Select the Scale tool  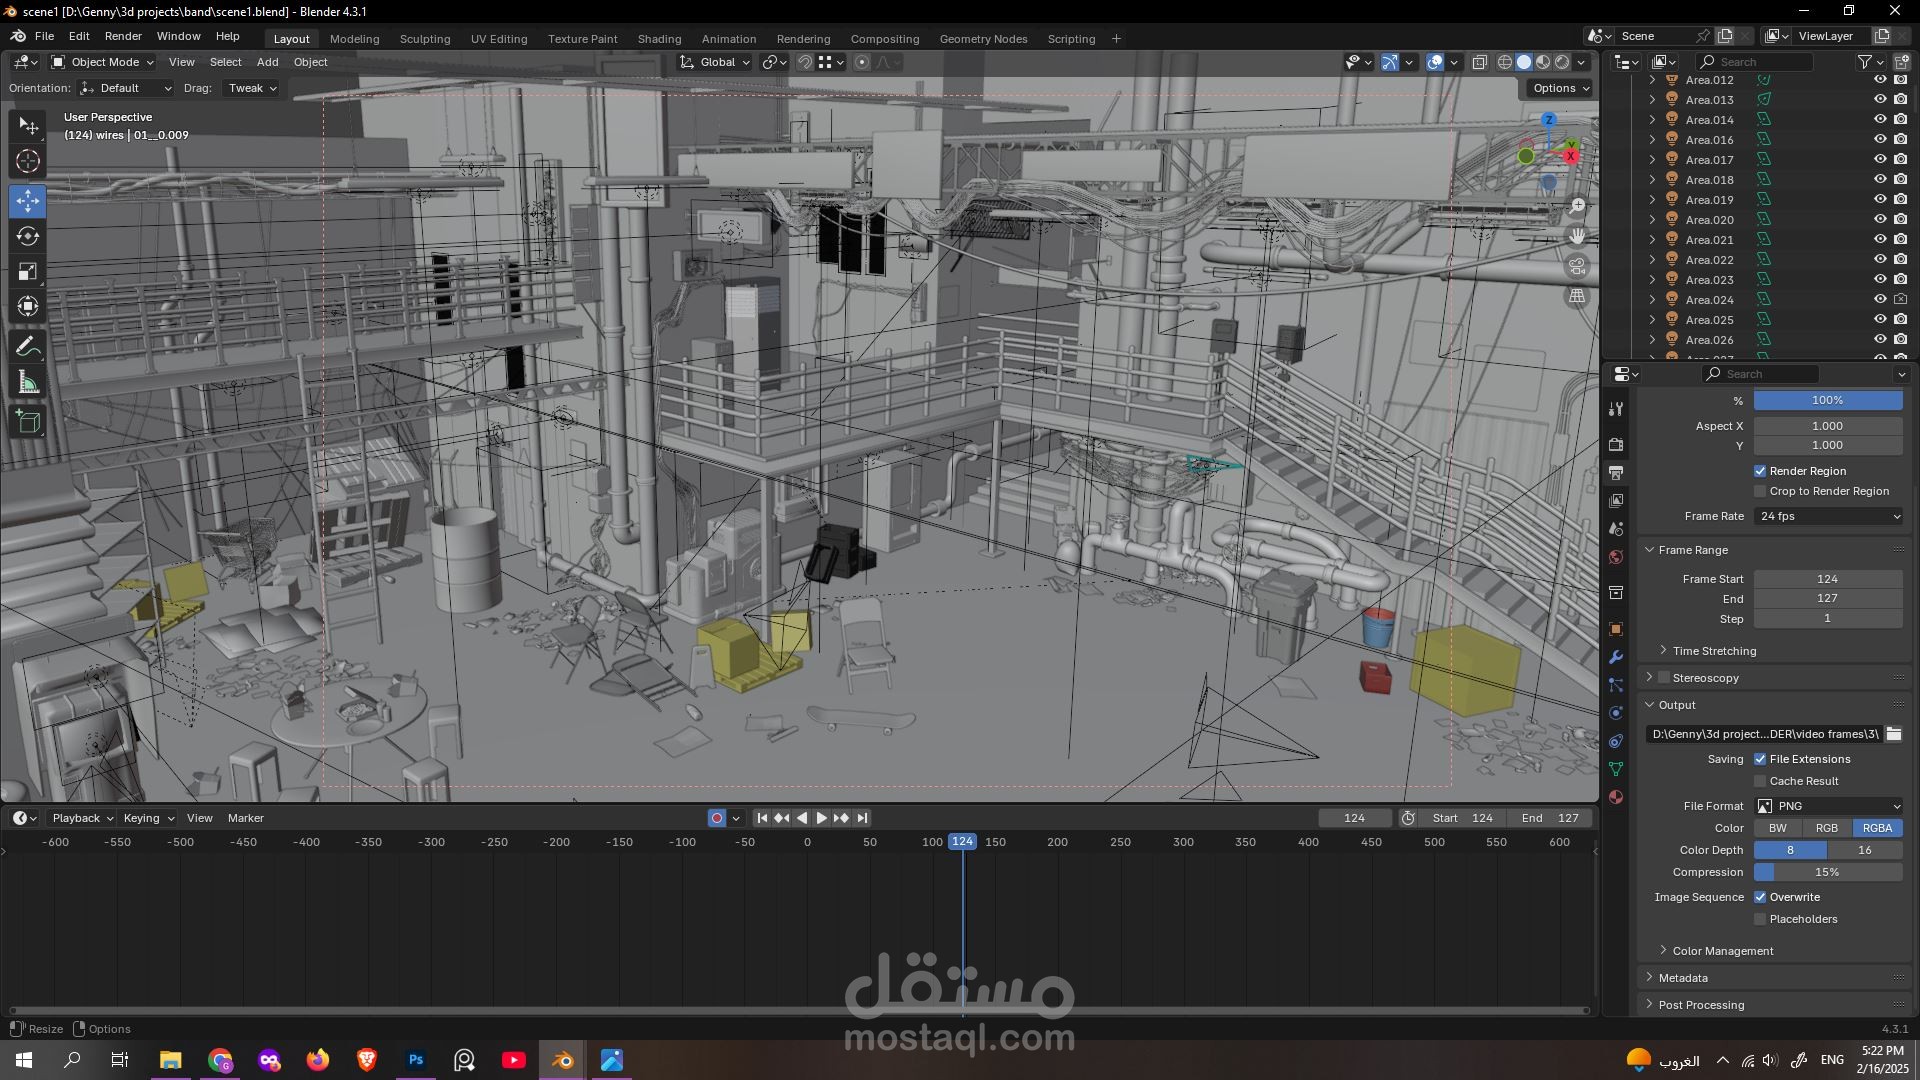click(28, 272)
